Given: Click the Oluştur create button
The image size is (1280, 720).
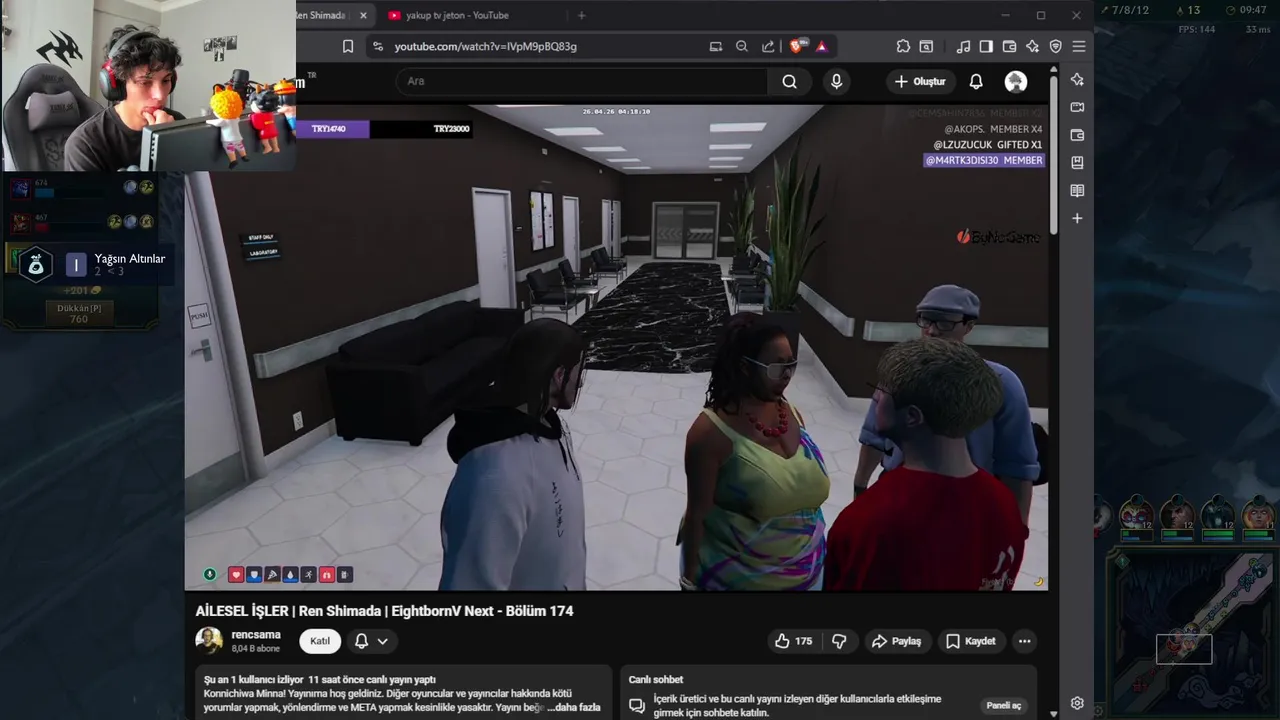Looking at the screenshot, I should [920, 82].
